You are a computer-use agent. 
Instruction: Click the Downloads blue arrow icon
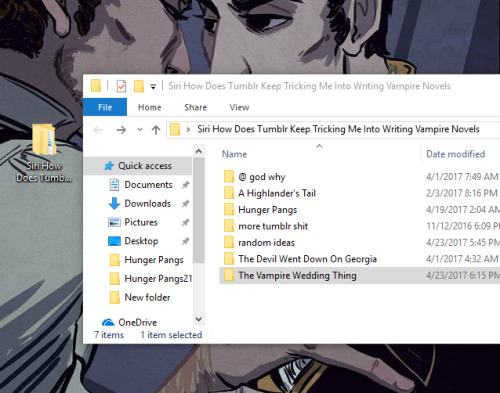click(114, 203)
